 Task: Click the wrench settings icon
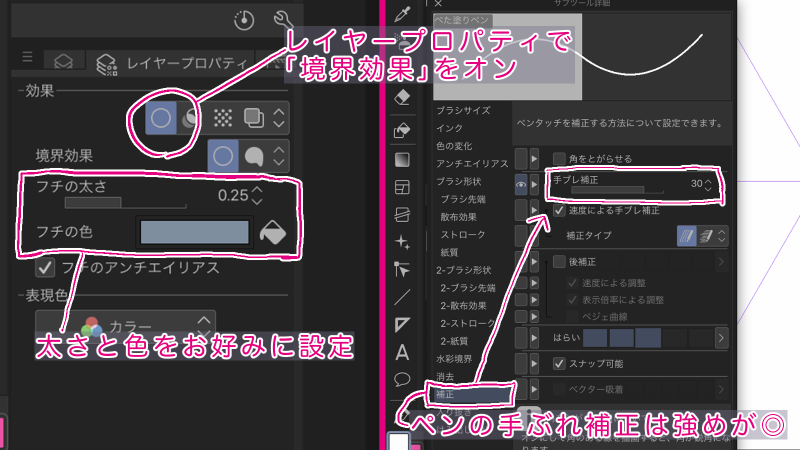[x=283, y=20]
